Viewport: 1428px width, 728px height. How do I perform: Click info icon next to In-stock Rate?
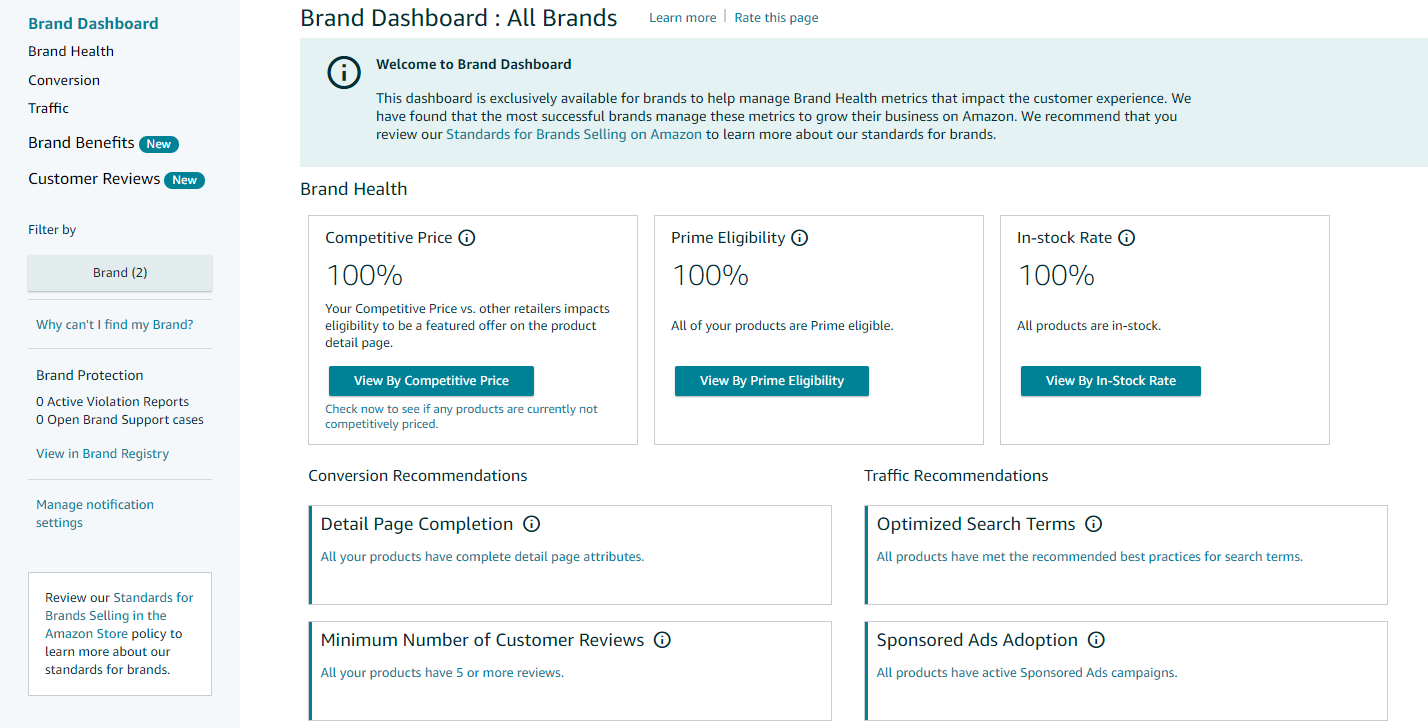[x=1126, y=238]
